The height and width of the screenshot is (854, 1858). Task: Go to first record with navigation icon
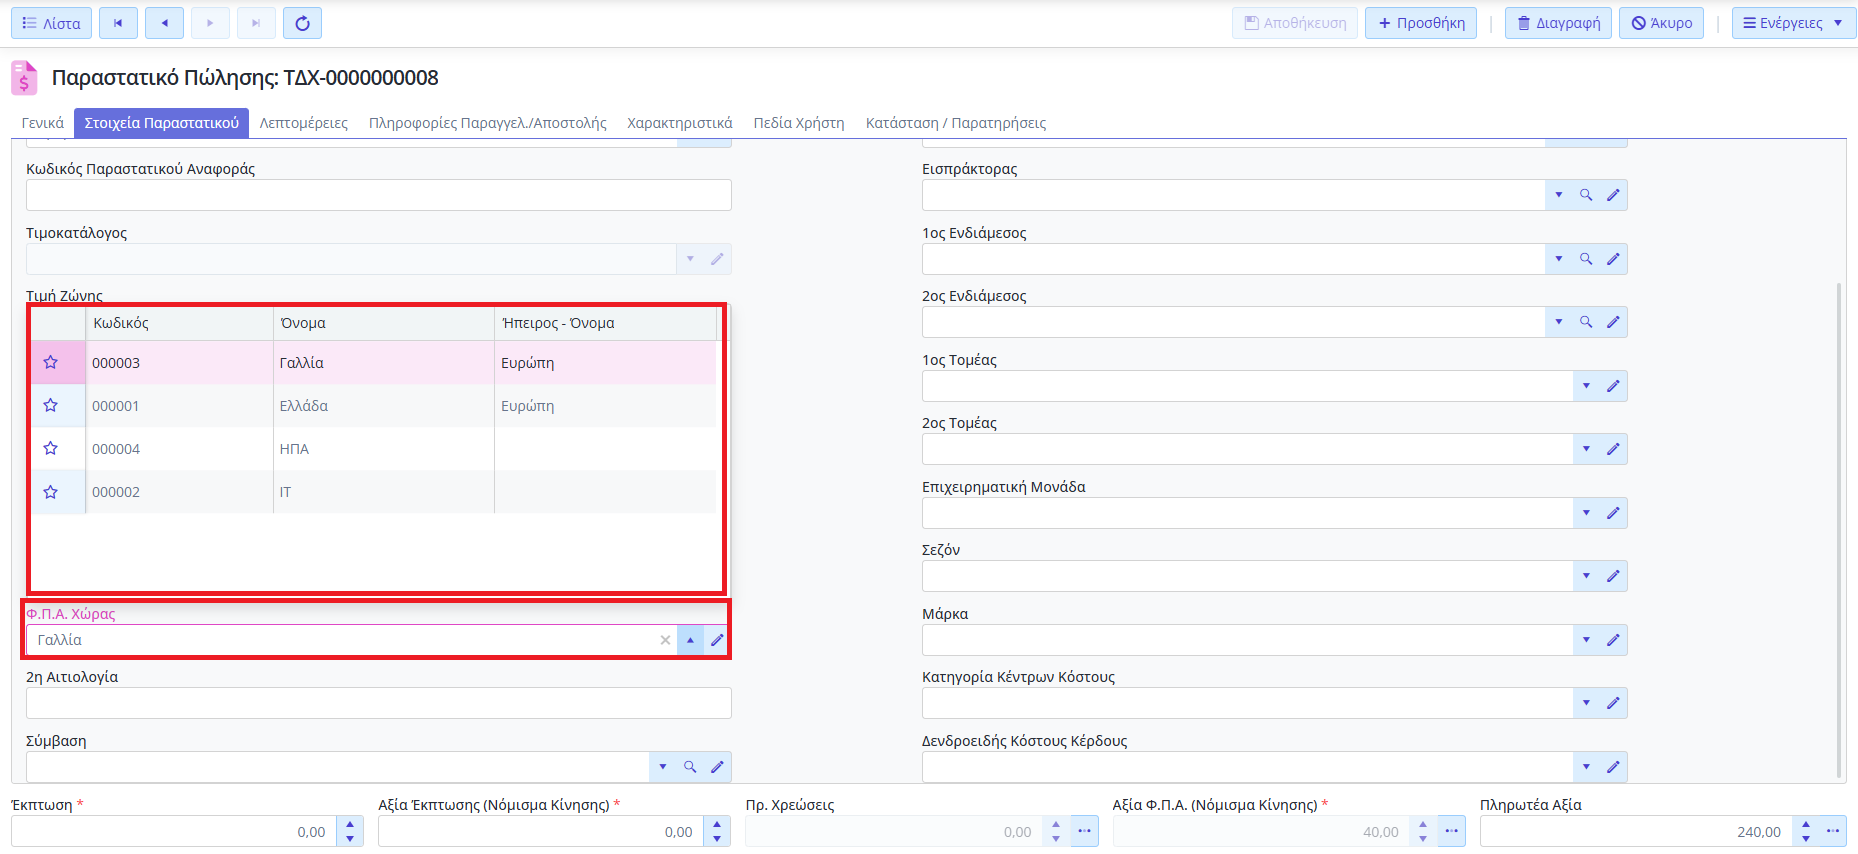[118, 23]
